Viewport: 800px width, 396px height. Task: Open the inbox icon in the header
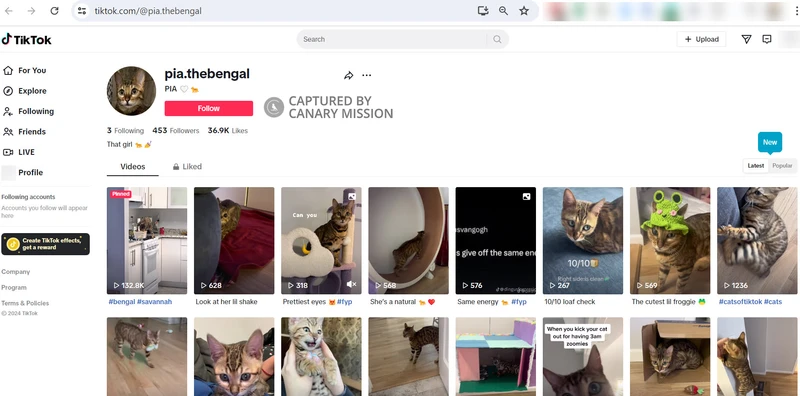(x=766, y=39)
